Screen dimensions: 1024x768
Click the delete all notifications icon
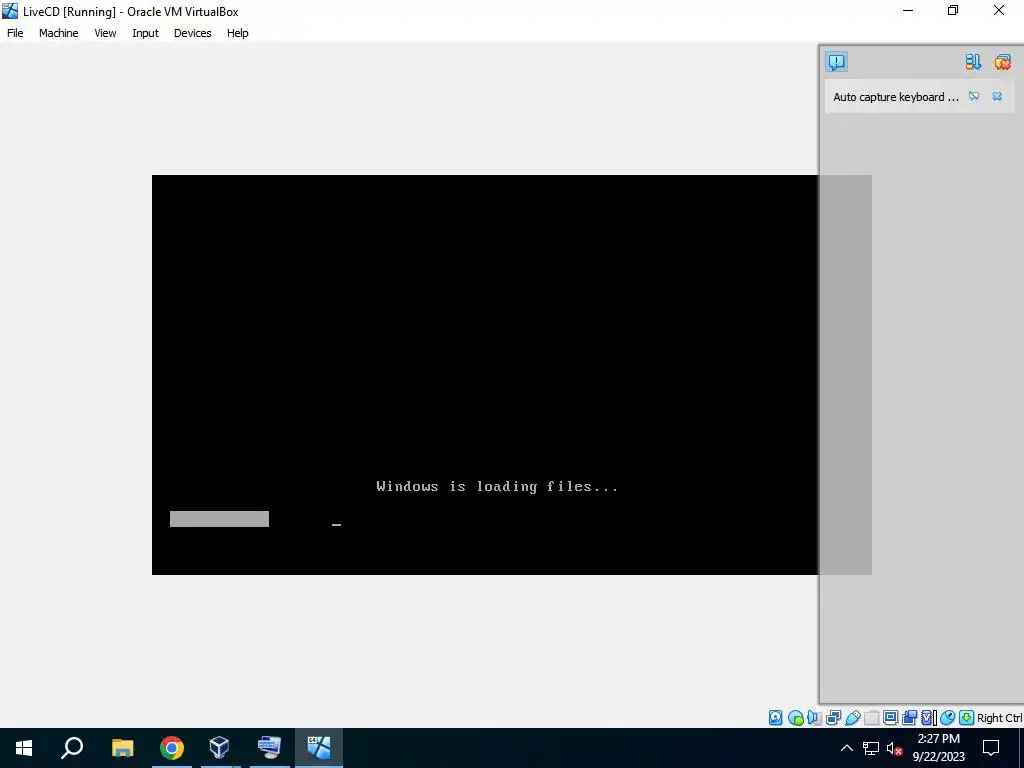click(1002, 61)
